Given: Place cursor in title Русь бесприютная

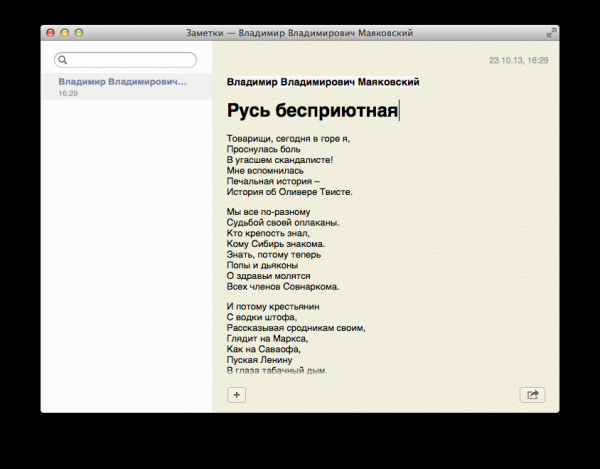Looking at the screenshot, I should (313, 110).
